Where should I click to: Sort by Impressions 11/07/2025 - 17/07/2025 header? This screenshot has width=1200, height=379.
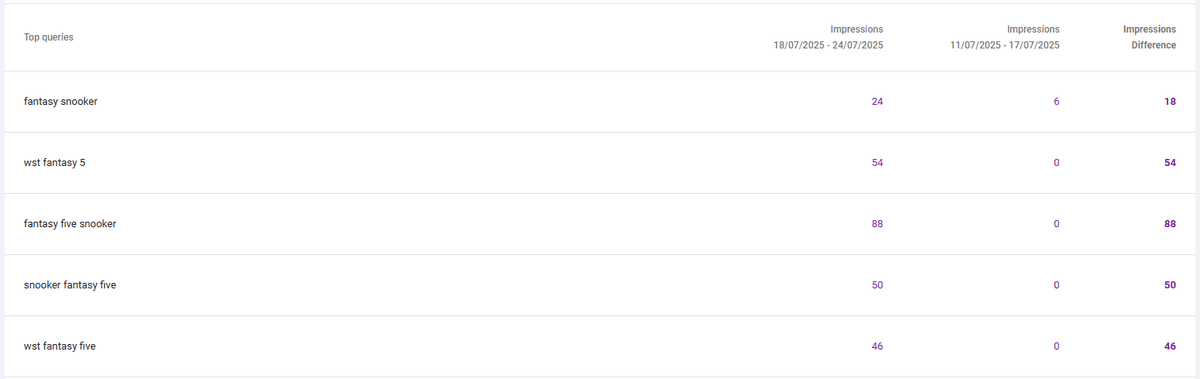(1005, 37)
